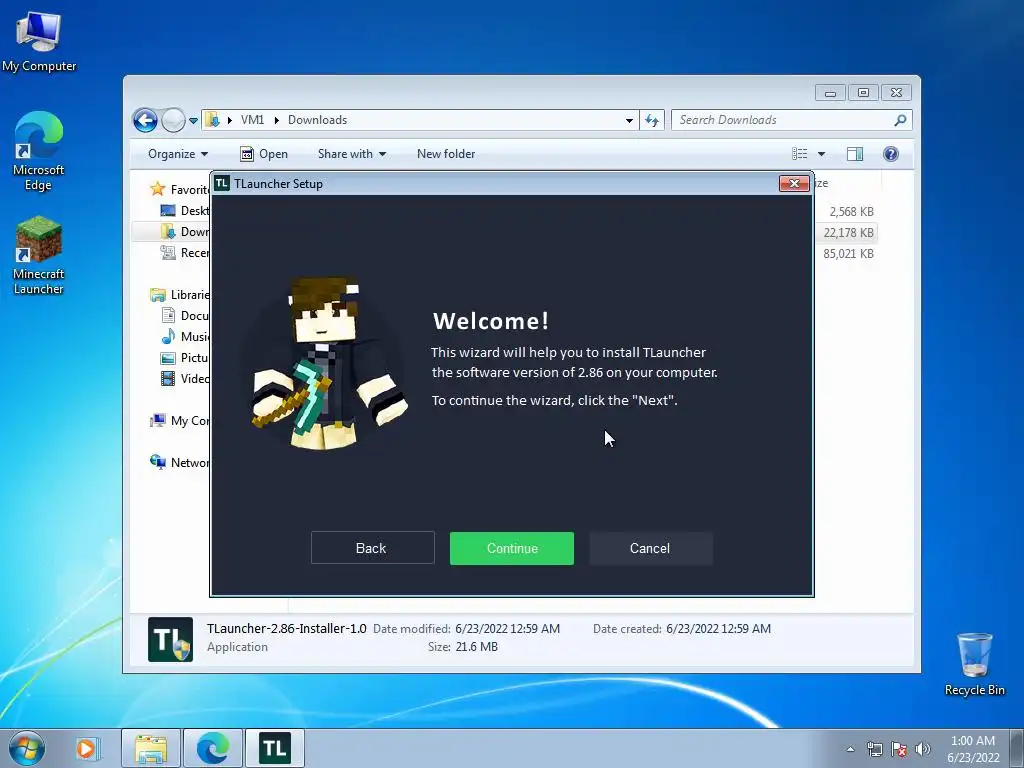Select Microsoft Edge desktop shortcut

click(x=39, y=152)
